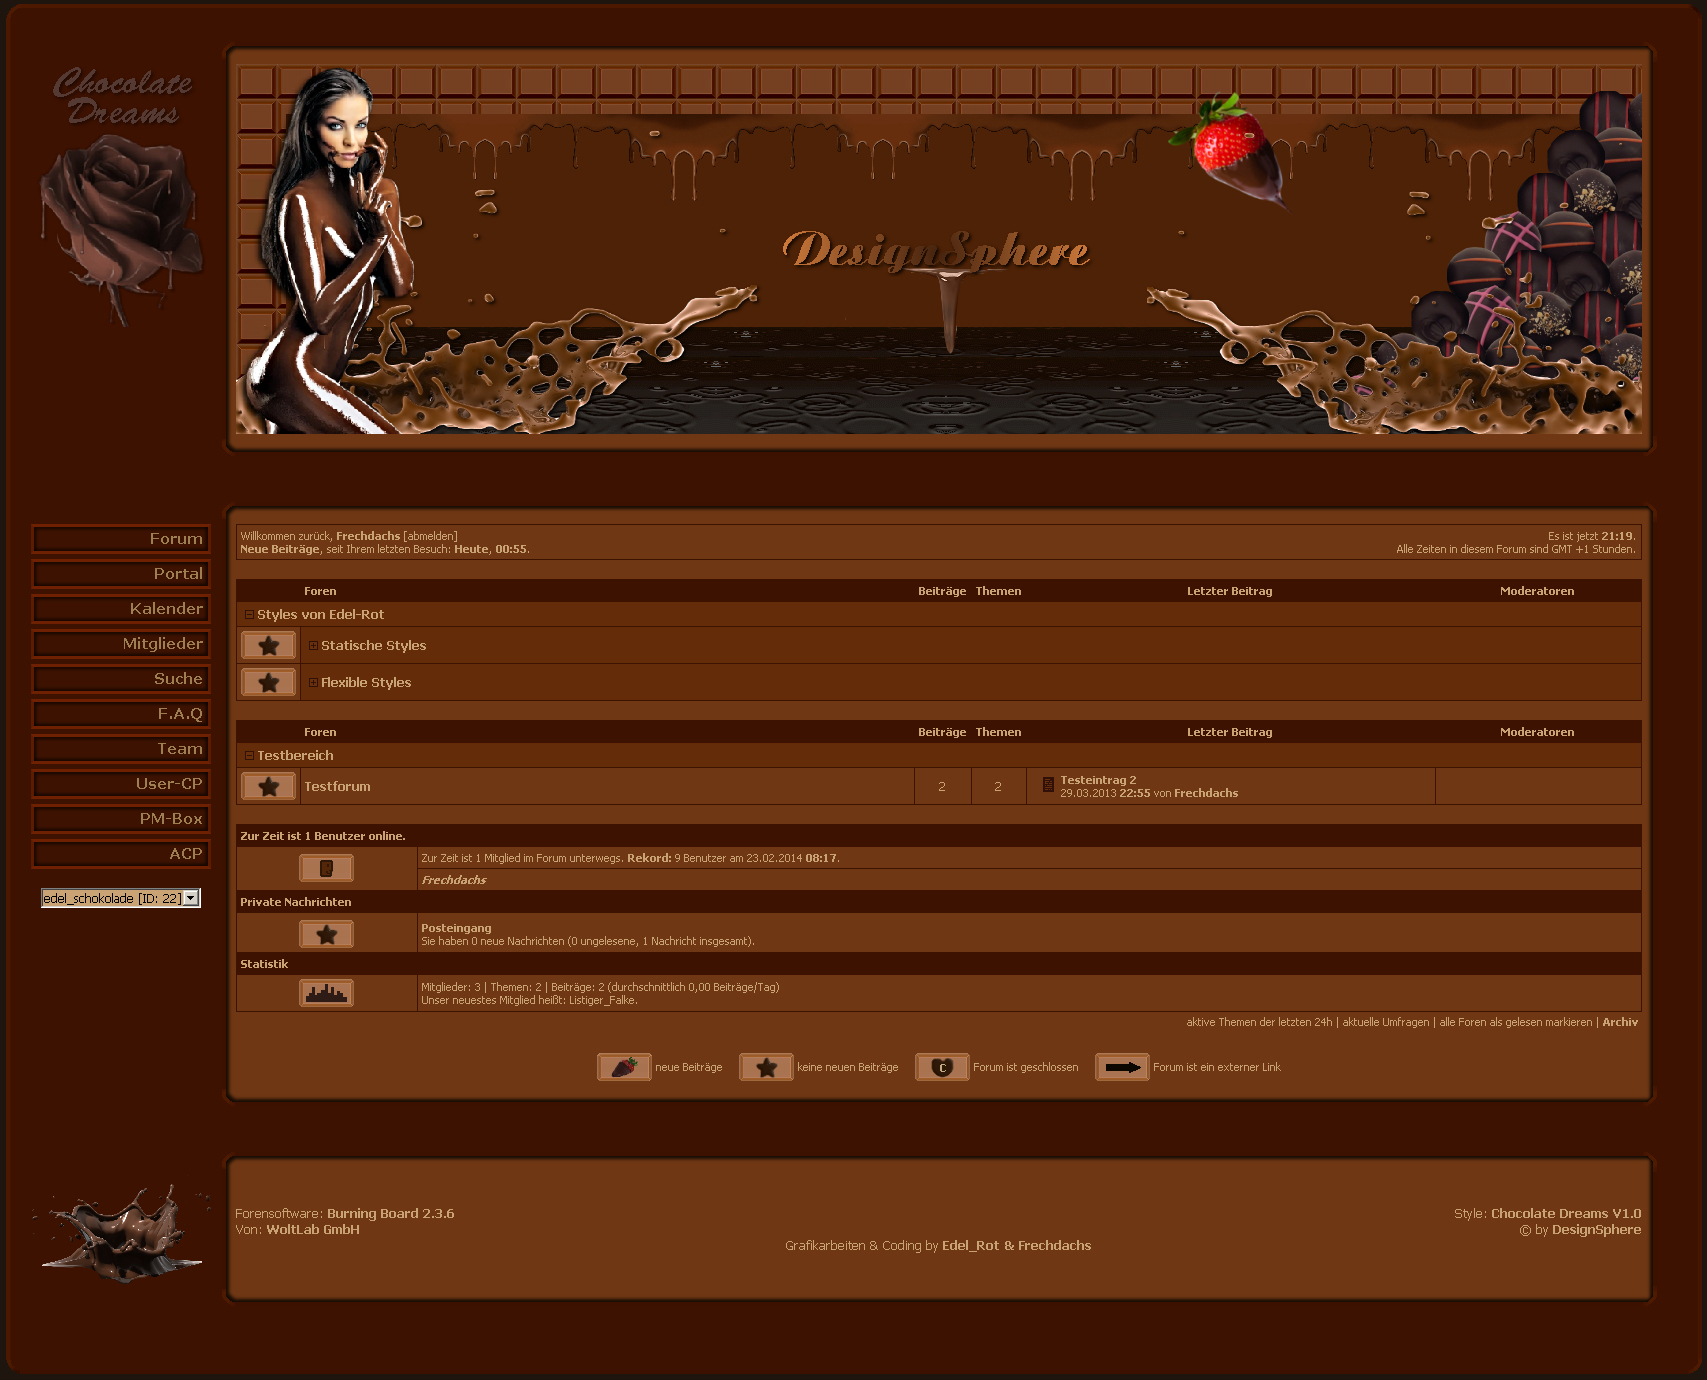The width and height of the screenshot is (1707, 1380).
Task: Open the Forum menu item
Action: (121, 539)
